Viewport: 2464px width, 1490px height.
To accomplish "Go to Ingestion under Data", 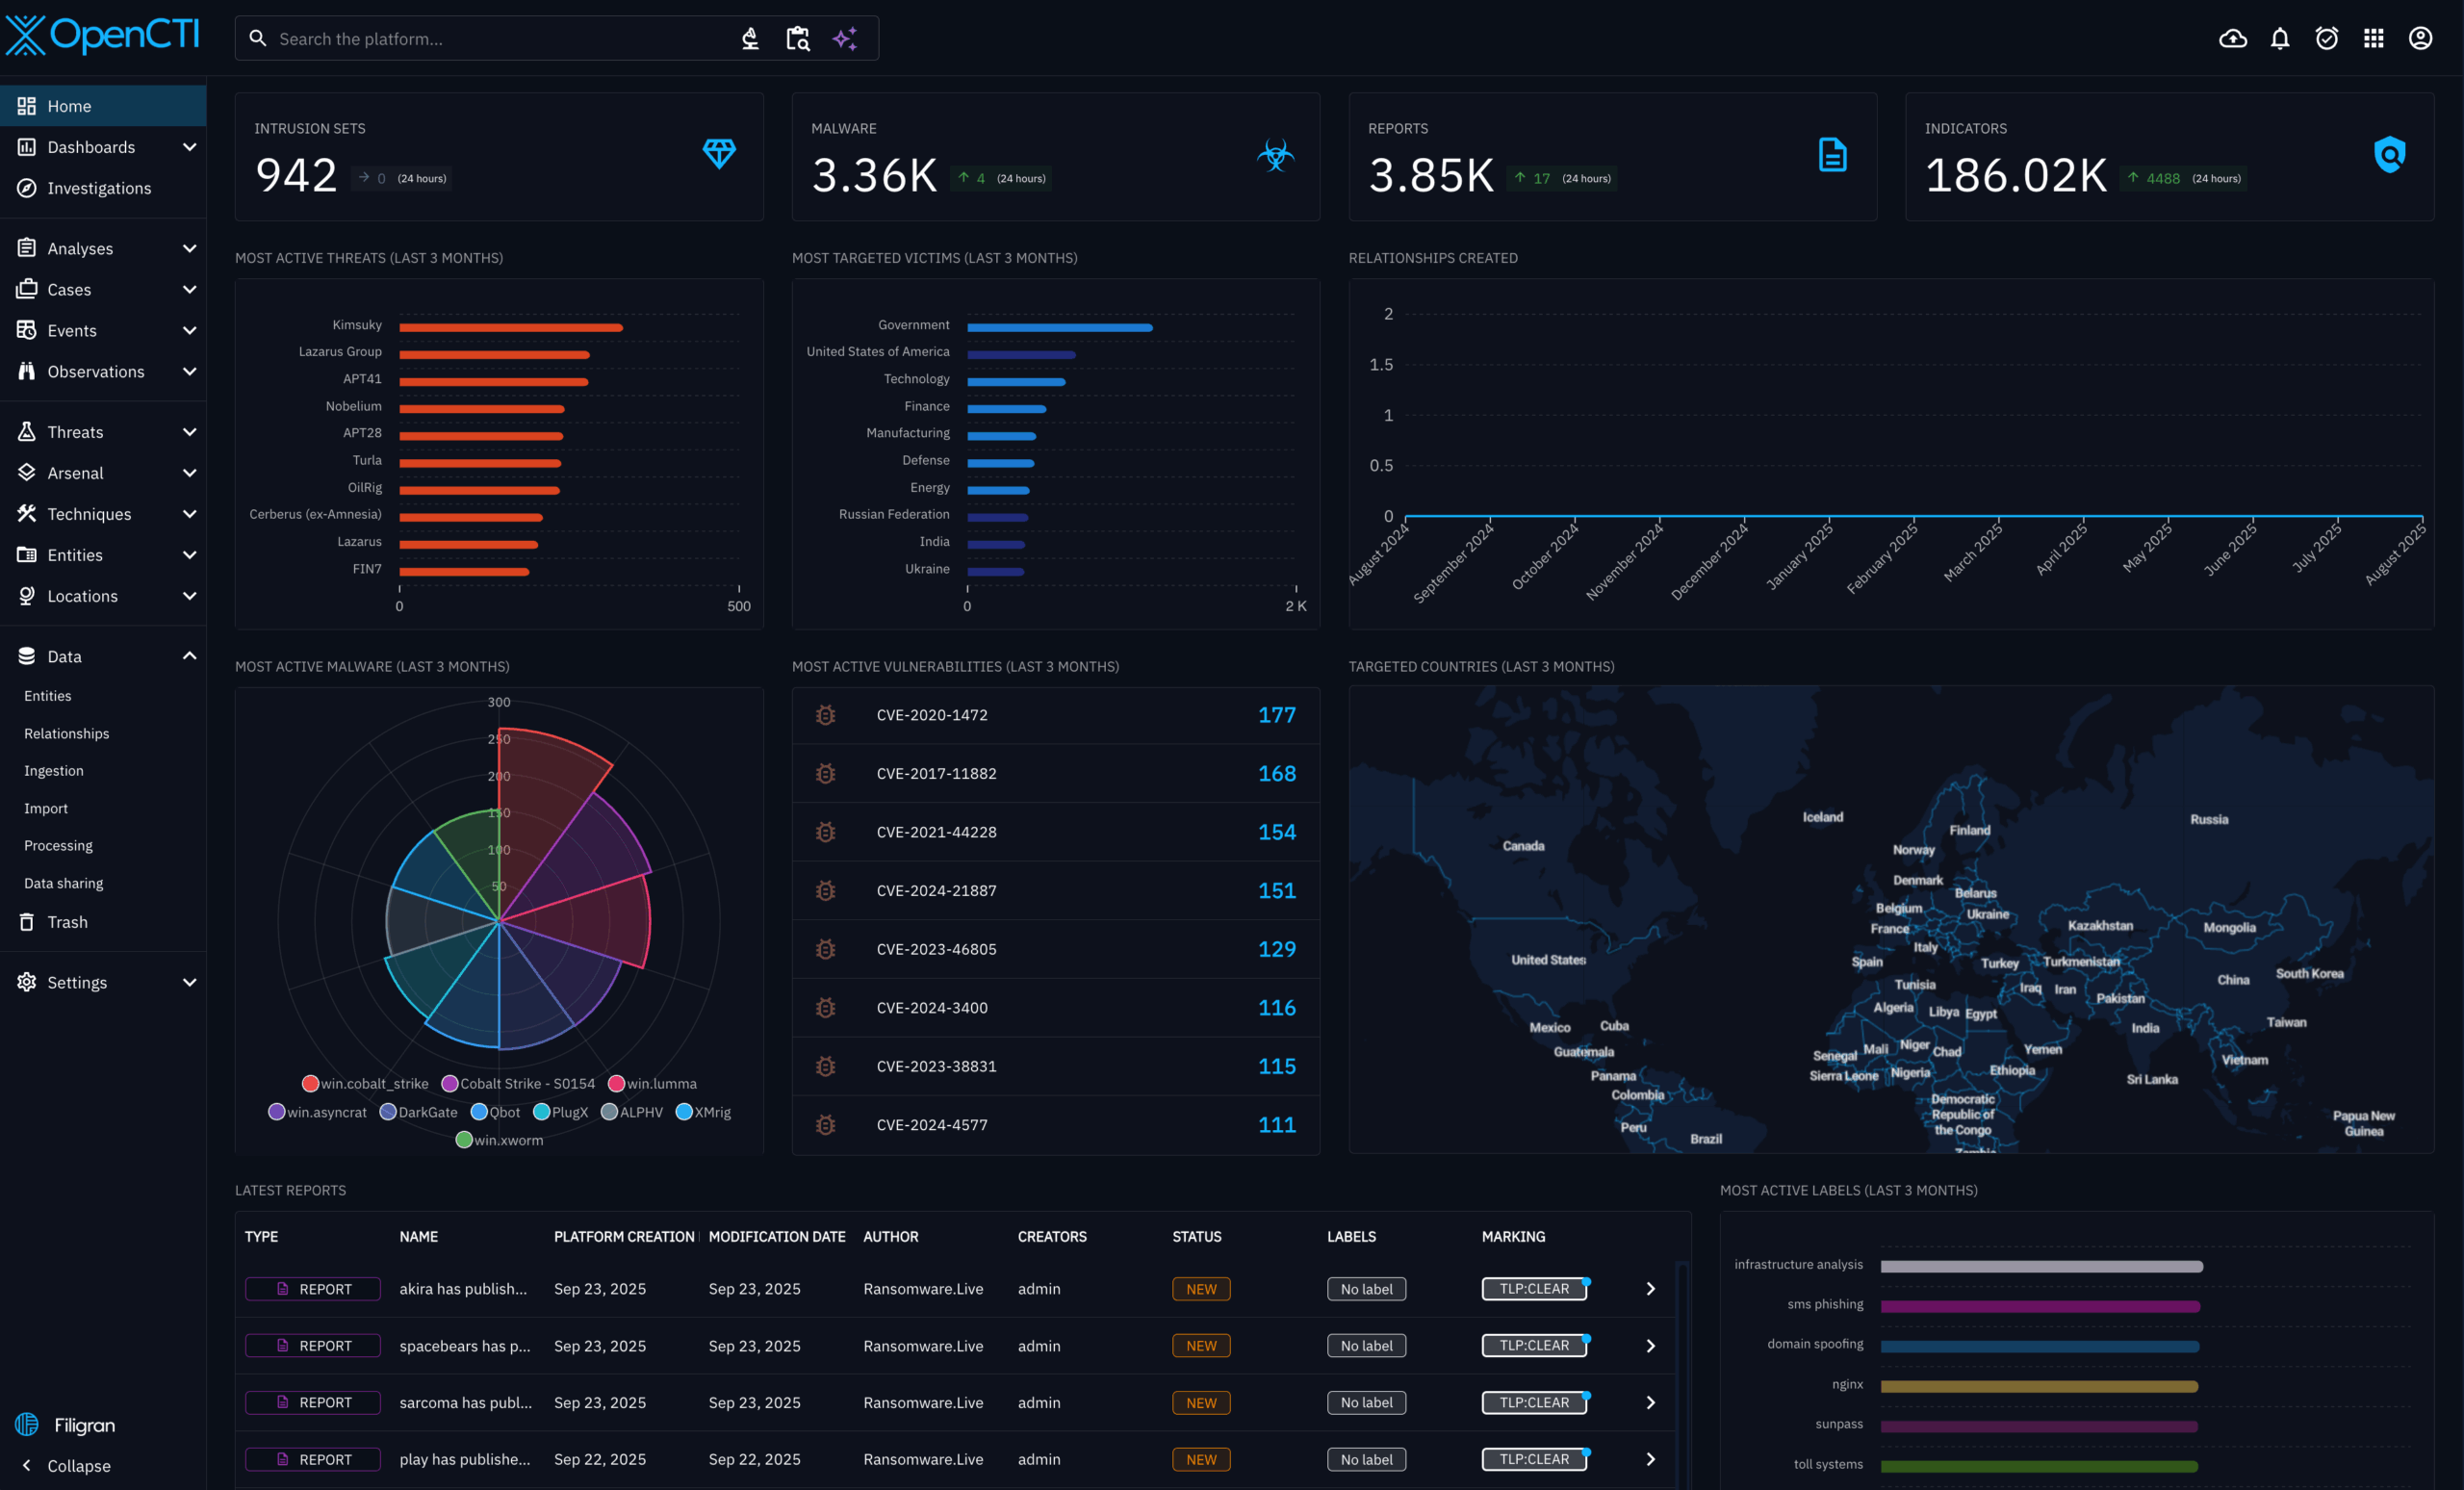I will tap(54, 770).
